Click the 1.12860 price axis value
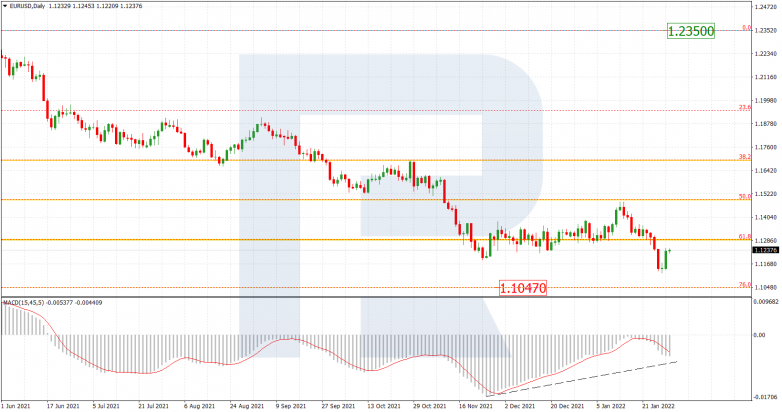The width and height of the screenshot is (782, 412). [x=765, y=240]
